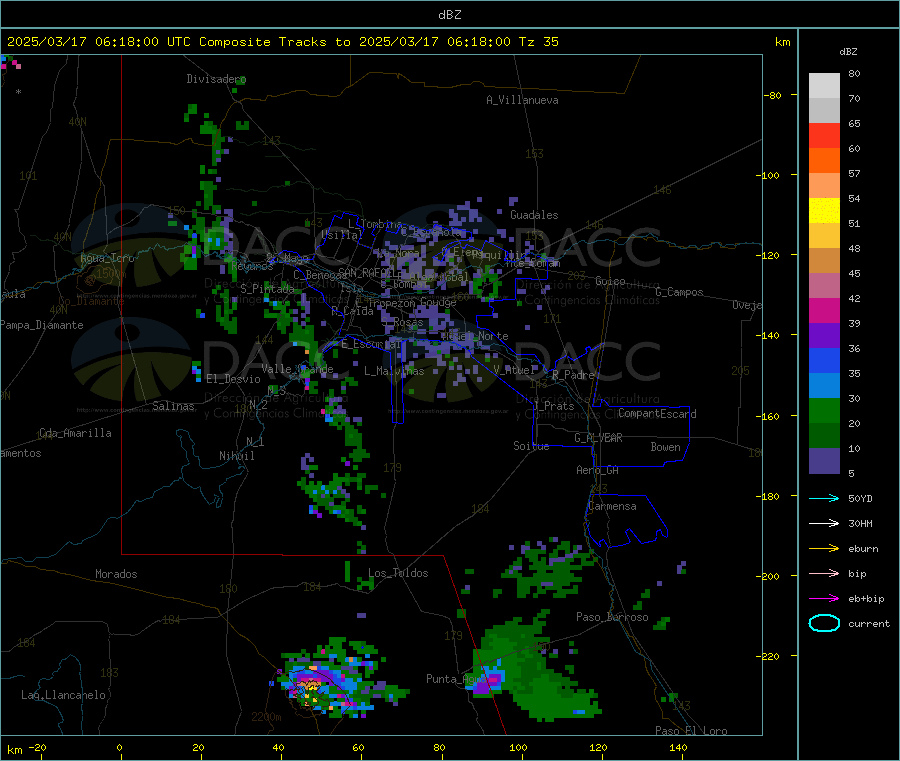Click the Punta_Agua place label
Screen dimensions: 900x761
(456, 679)
